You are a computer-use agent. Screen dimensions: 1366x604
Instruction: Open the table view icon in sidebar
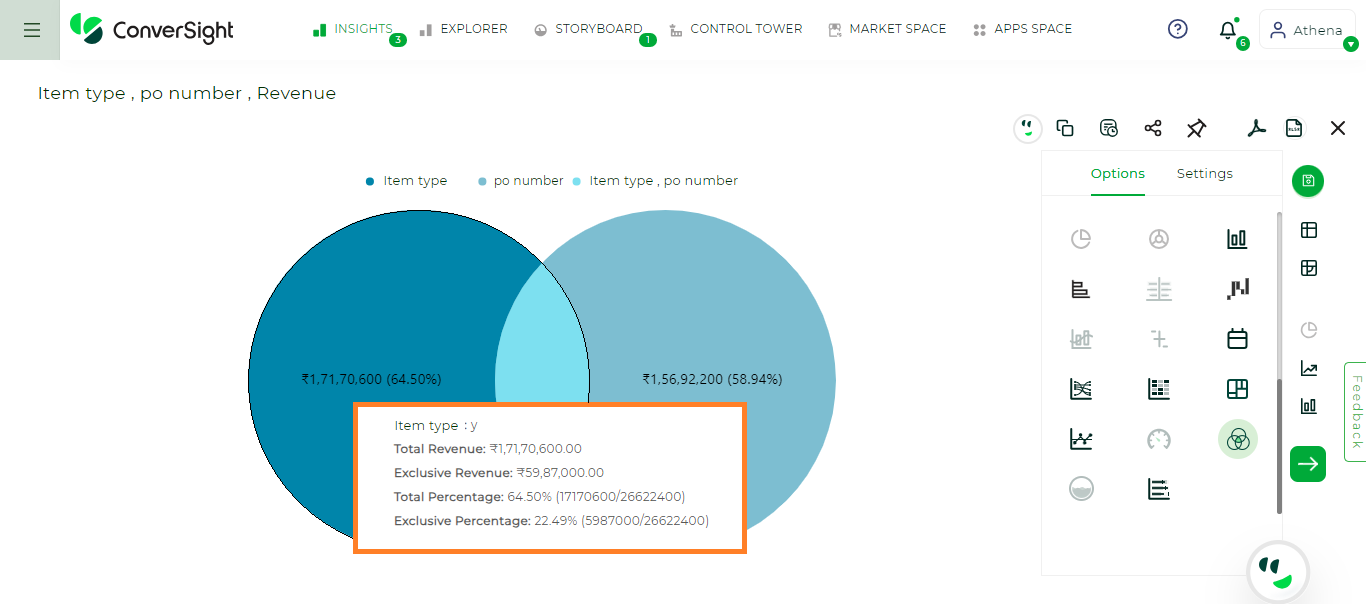coord(1308,230)
